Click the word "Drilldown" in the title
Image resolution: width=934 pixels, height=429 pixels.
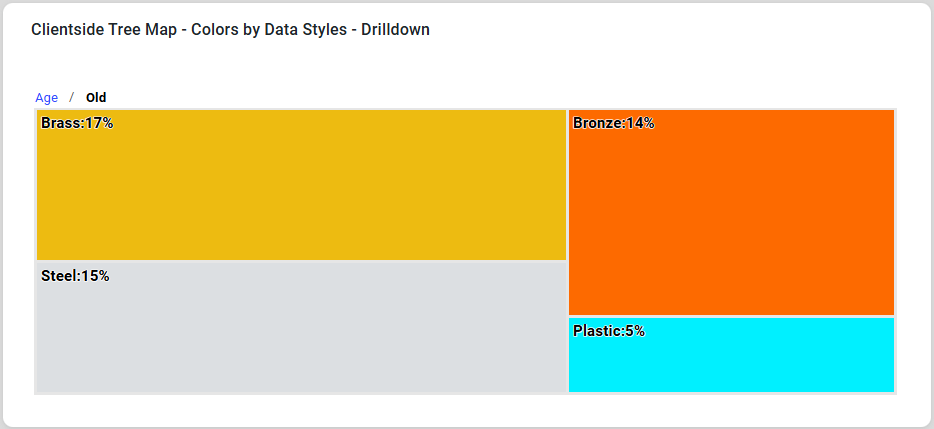coord(389,30)
